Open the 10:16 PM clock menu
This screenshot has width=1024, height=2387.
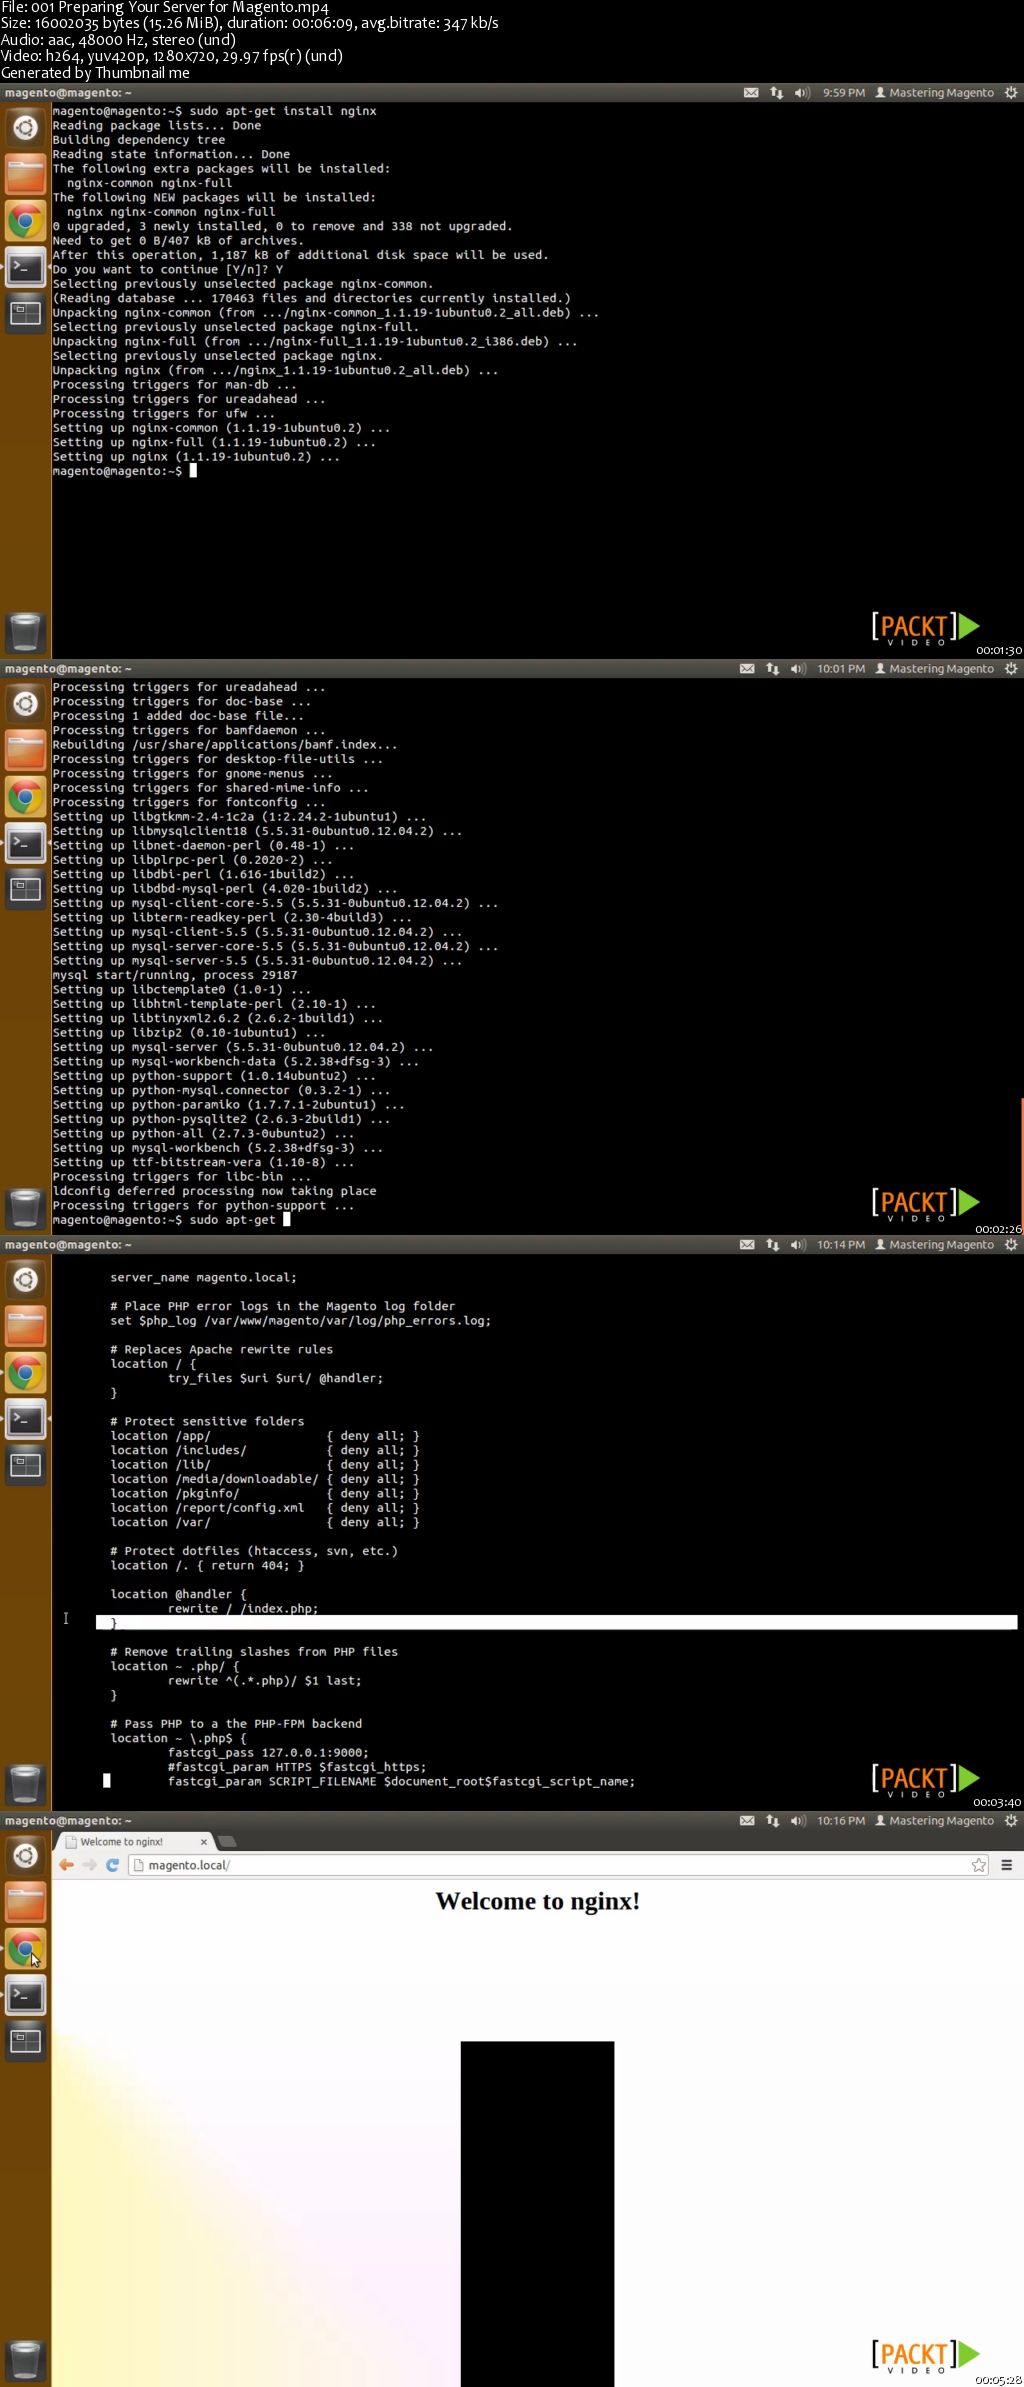point(841,1821)
